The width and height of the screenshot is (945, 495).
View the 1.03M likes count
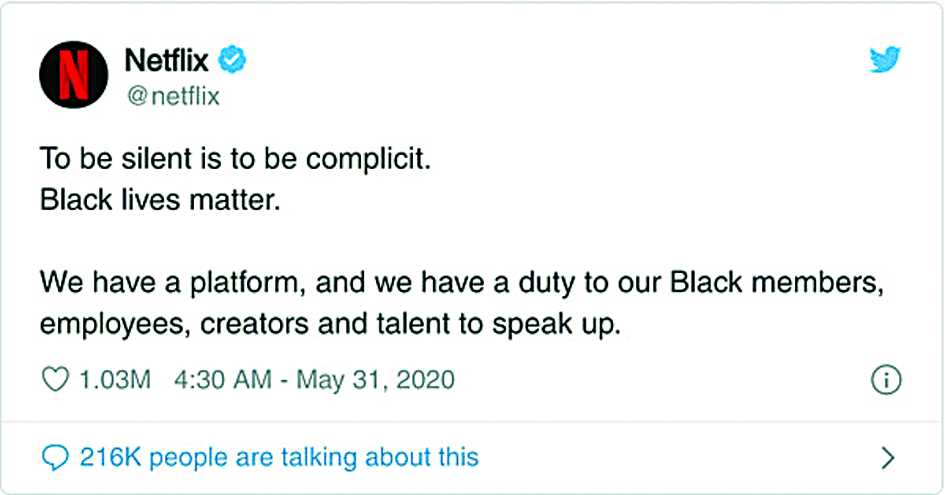click(115, 380)
